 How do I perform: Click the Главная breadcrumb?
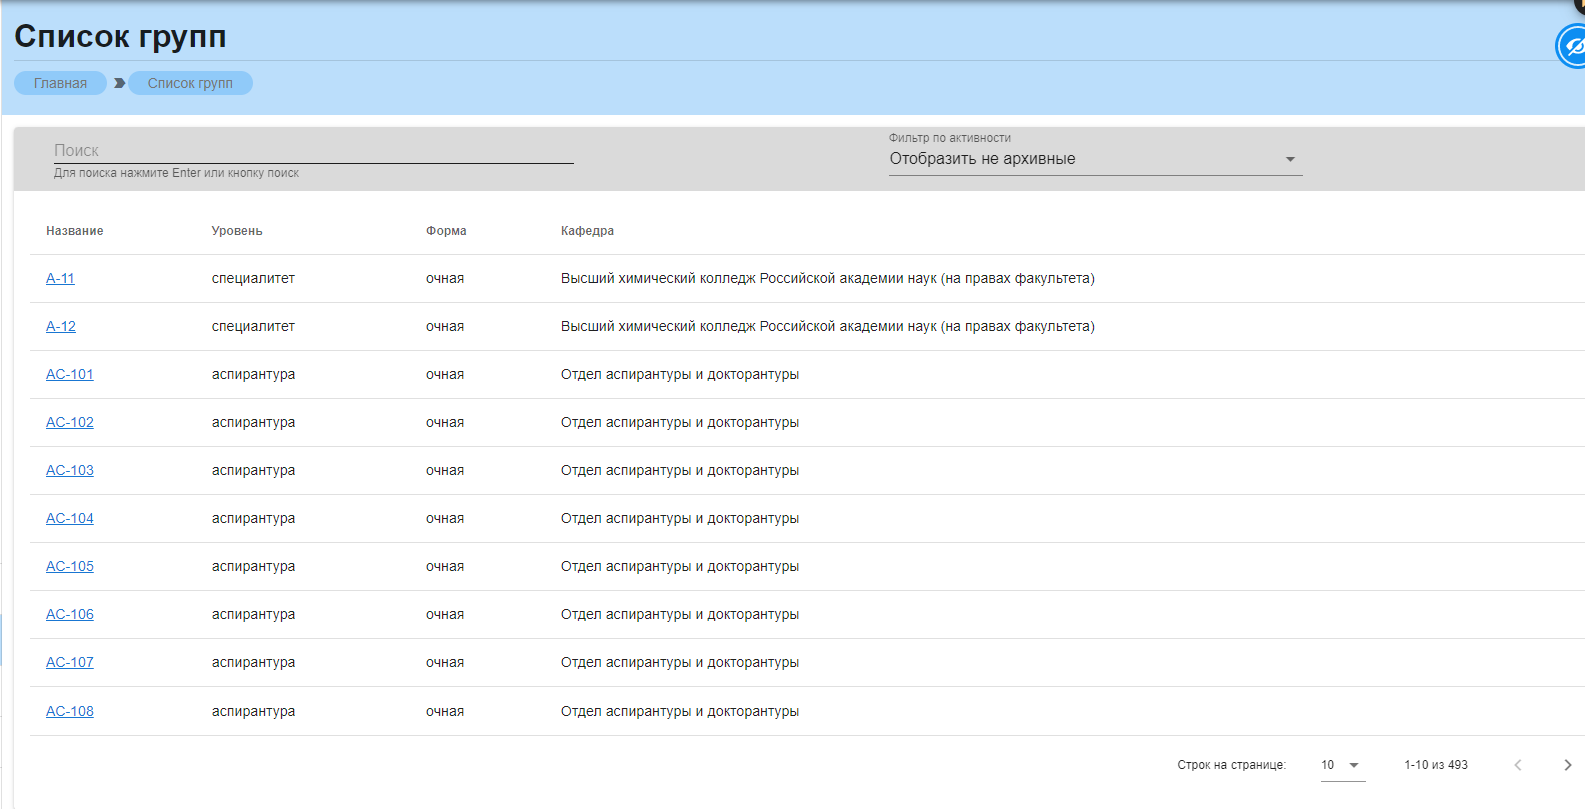pos(60,83)
